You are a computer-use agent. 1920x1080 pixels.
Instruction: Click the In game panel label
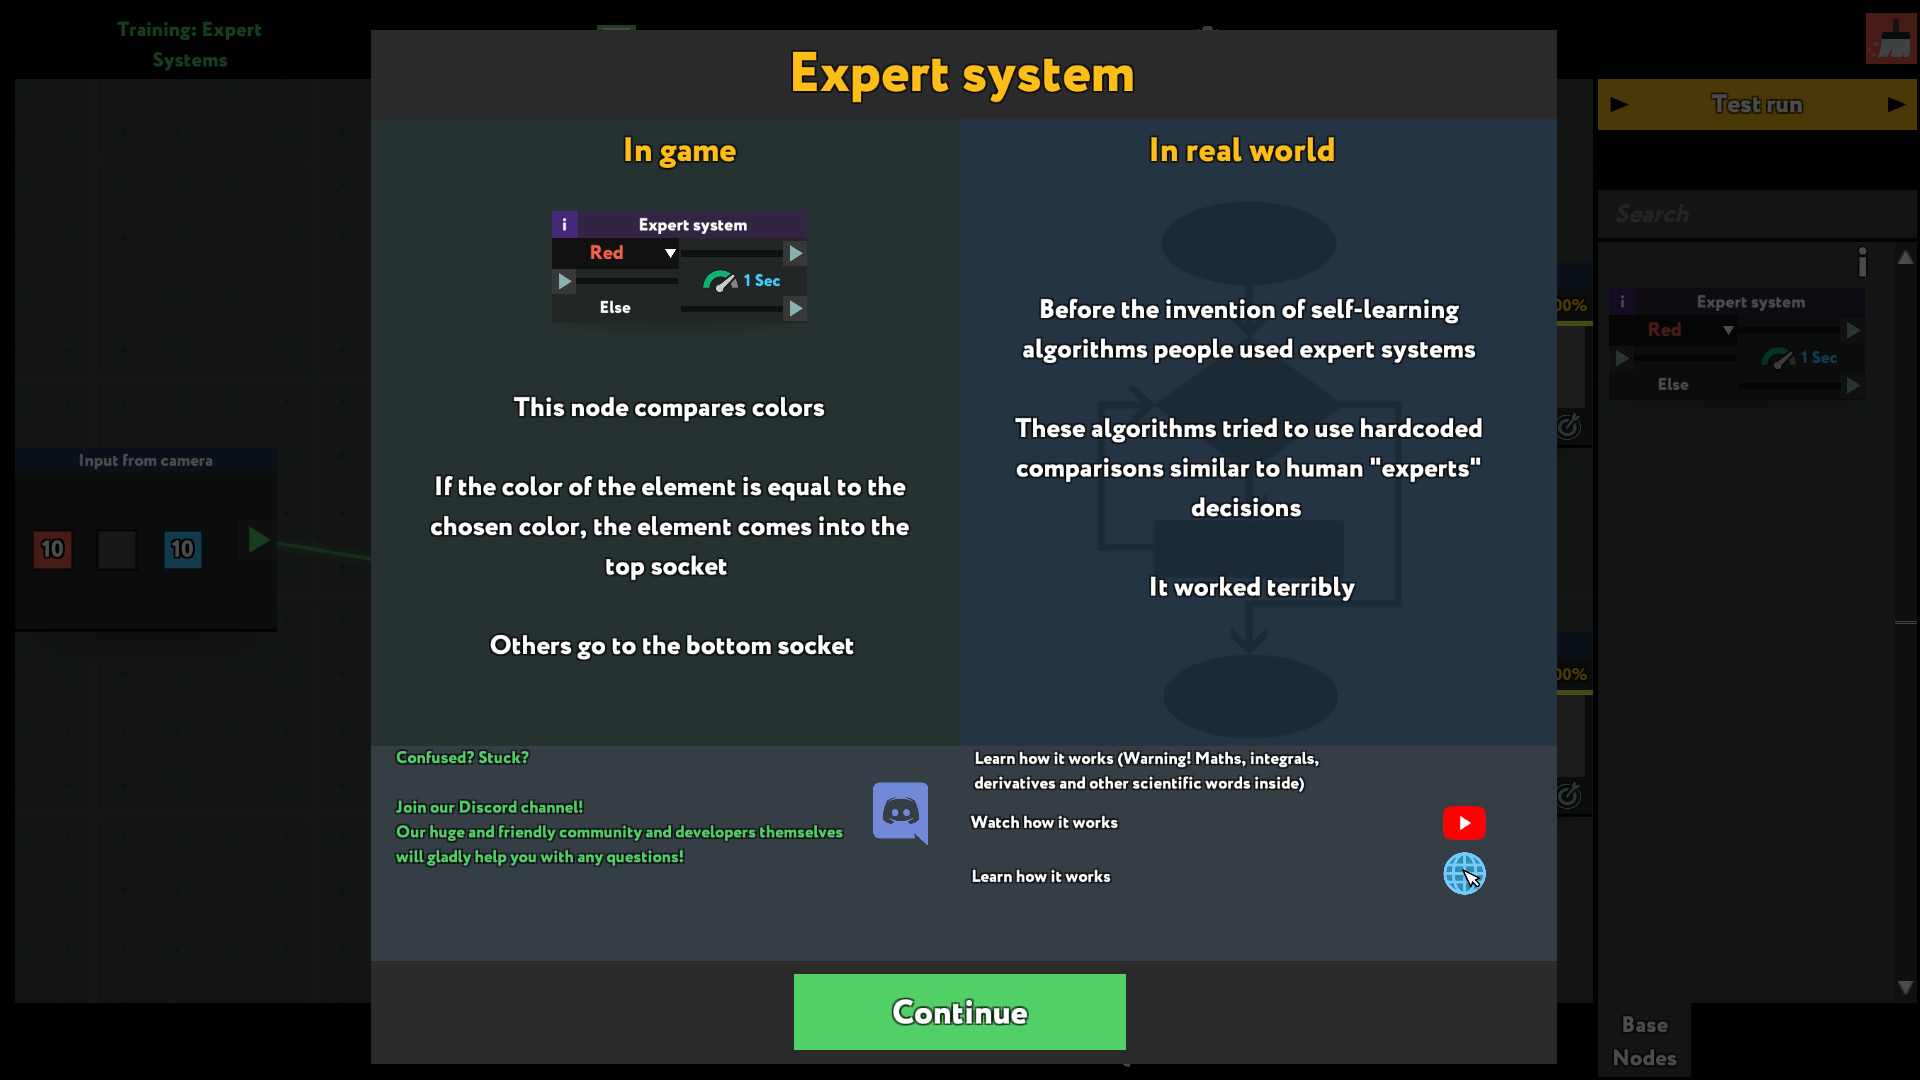[678, 149]
